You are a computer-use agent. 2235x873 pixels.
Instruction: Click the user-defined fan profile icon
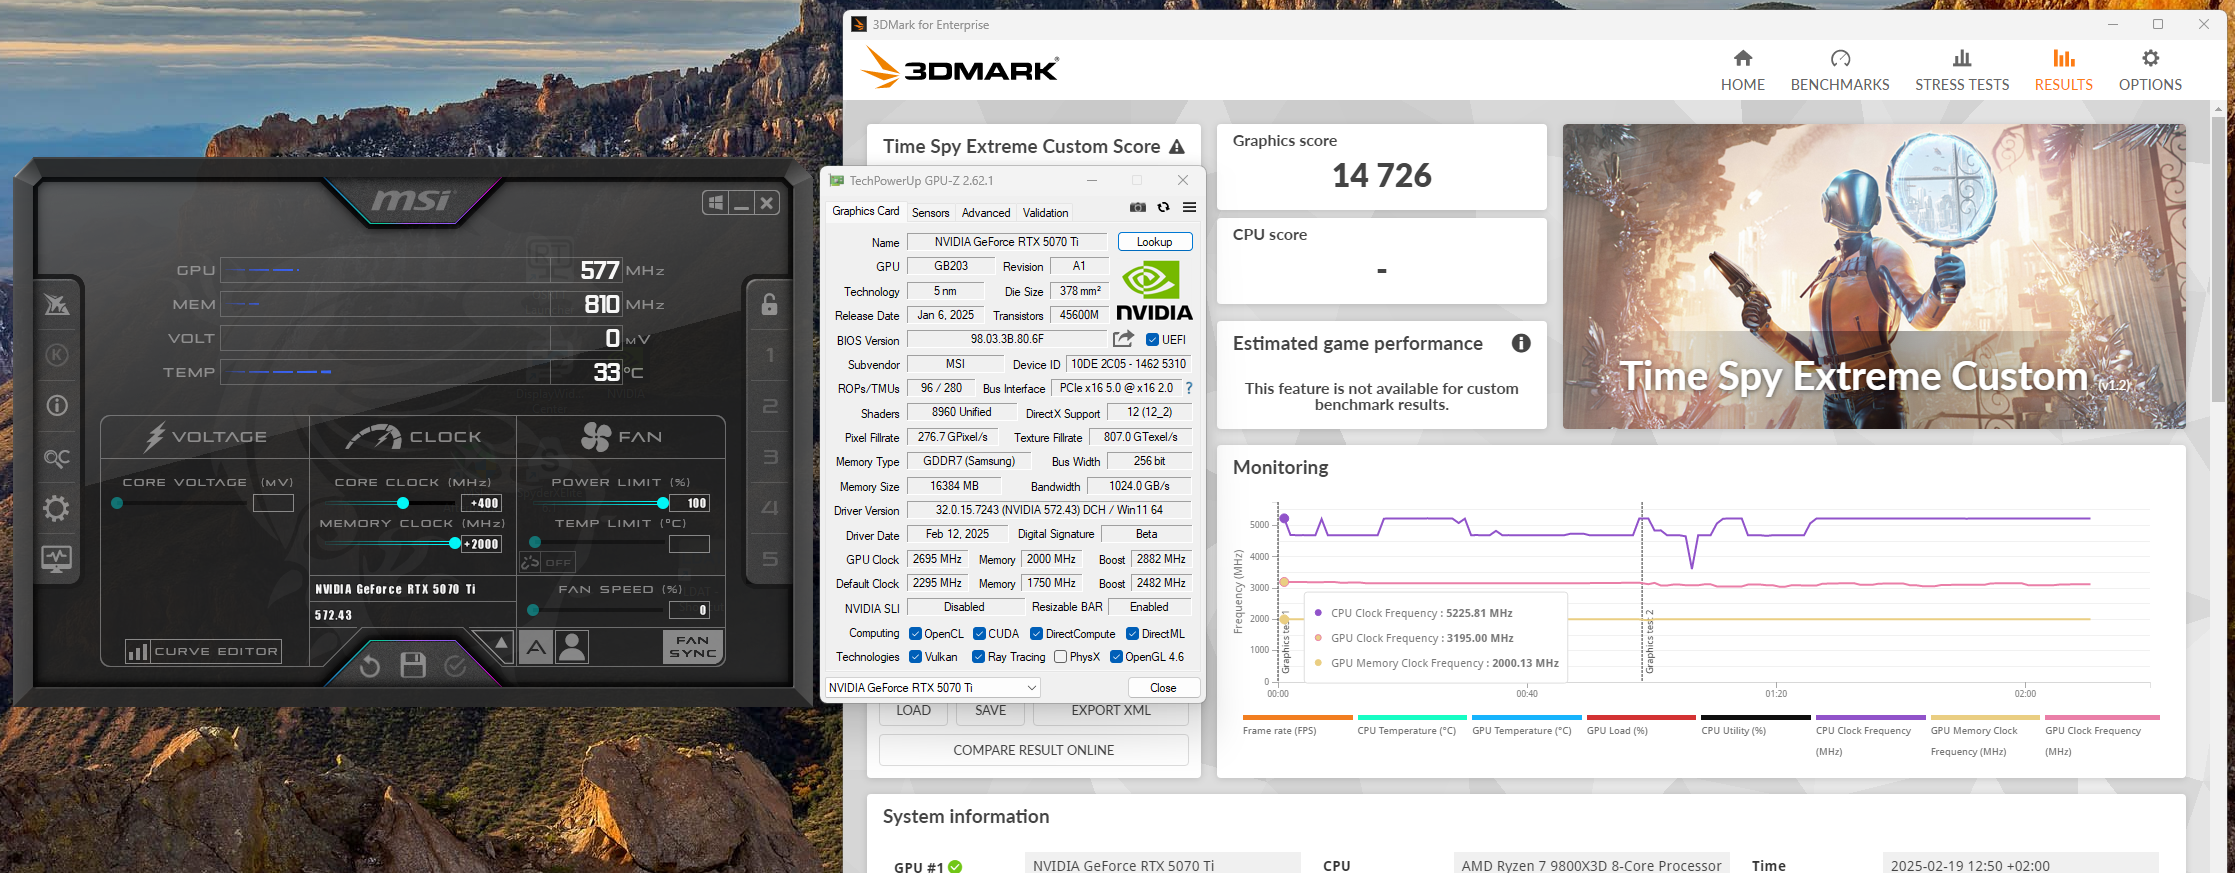pyautogui.click(x=572, y=648)
